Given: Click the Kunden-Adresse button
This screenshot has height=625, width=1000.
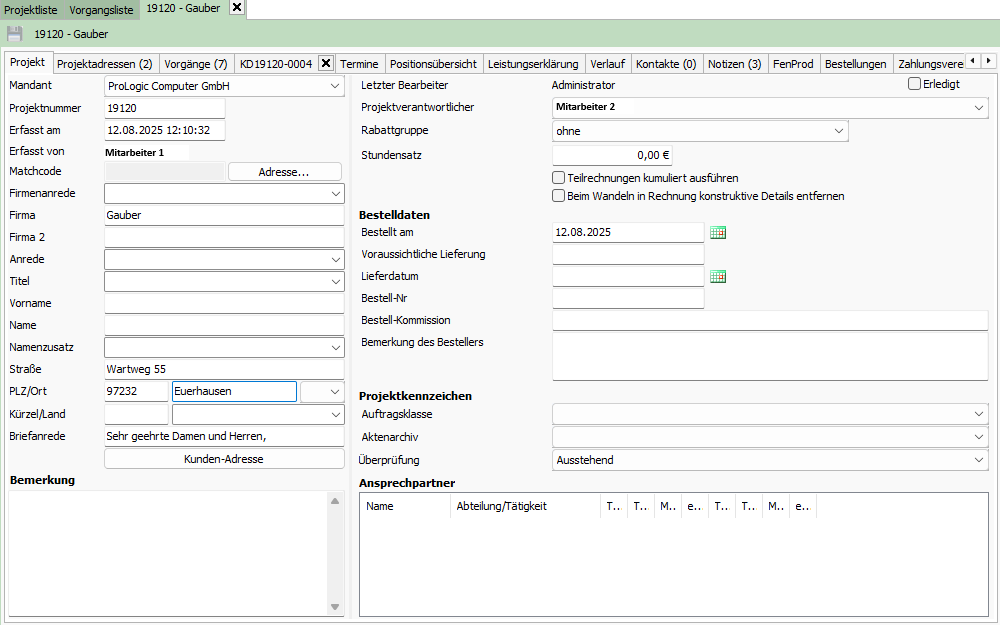Looking at the screenshot, I should [x=223, y=459].
